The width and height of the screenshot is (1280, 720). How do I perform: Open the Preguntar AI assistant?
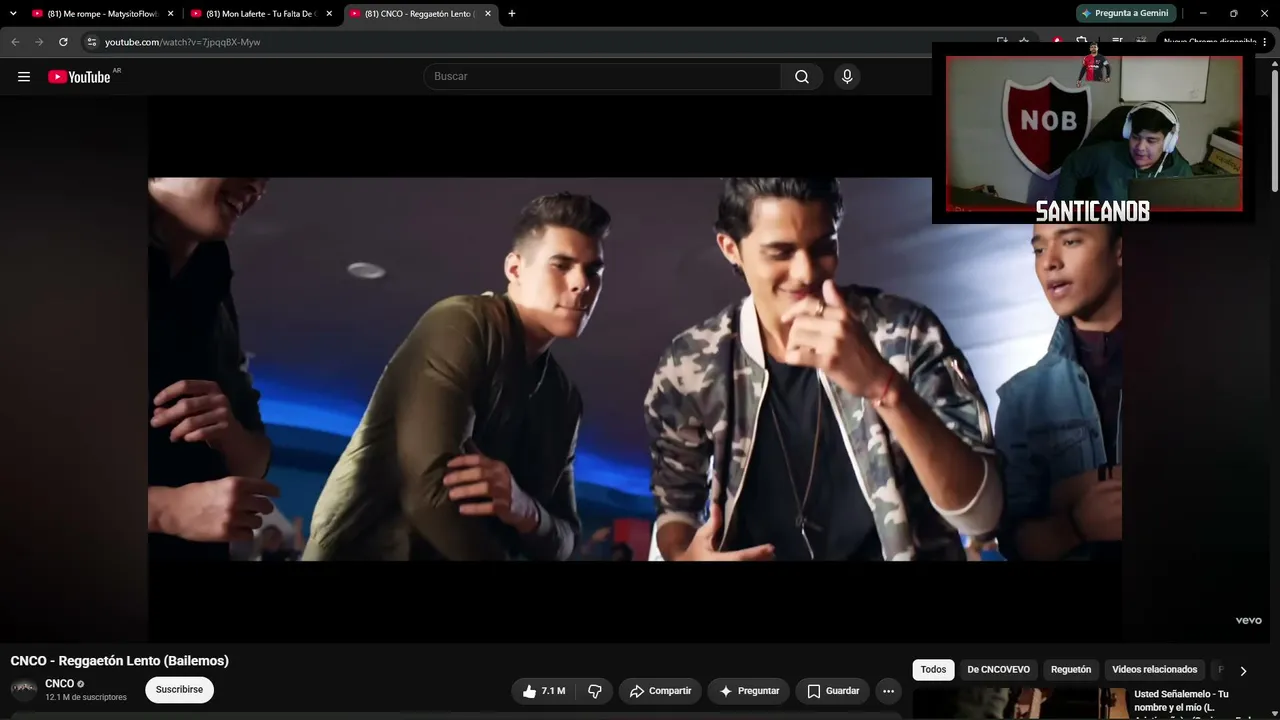[749, 691]
